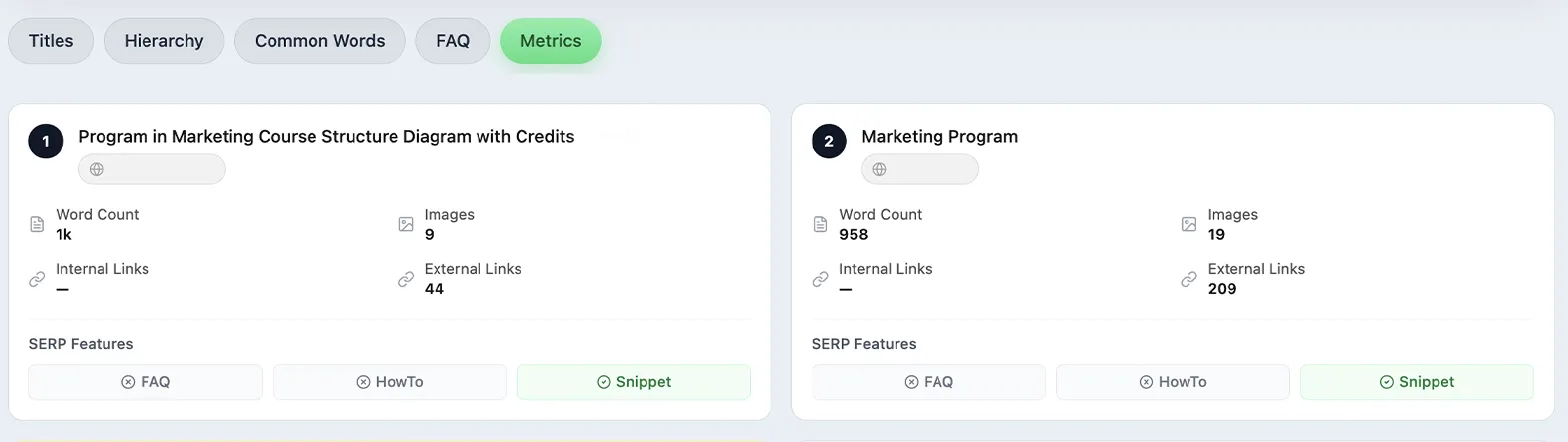Image resolution: width=1568 pixels, height=442 pixels.
Task: Click the Images icon in result 2
Action: point(1189,224)
